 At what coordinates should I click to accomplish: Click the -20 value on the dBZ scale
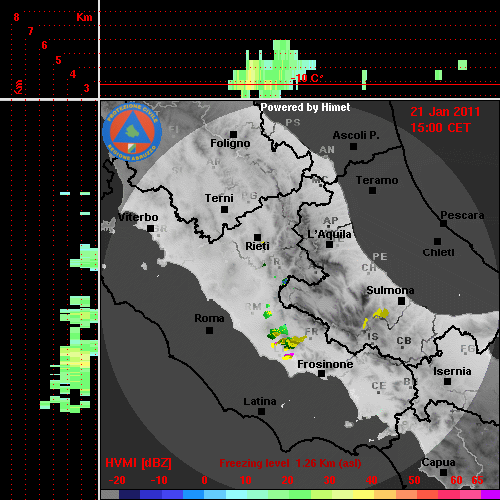[x=117, y=480]
